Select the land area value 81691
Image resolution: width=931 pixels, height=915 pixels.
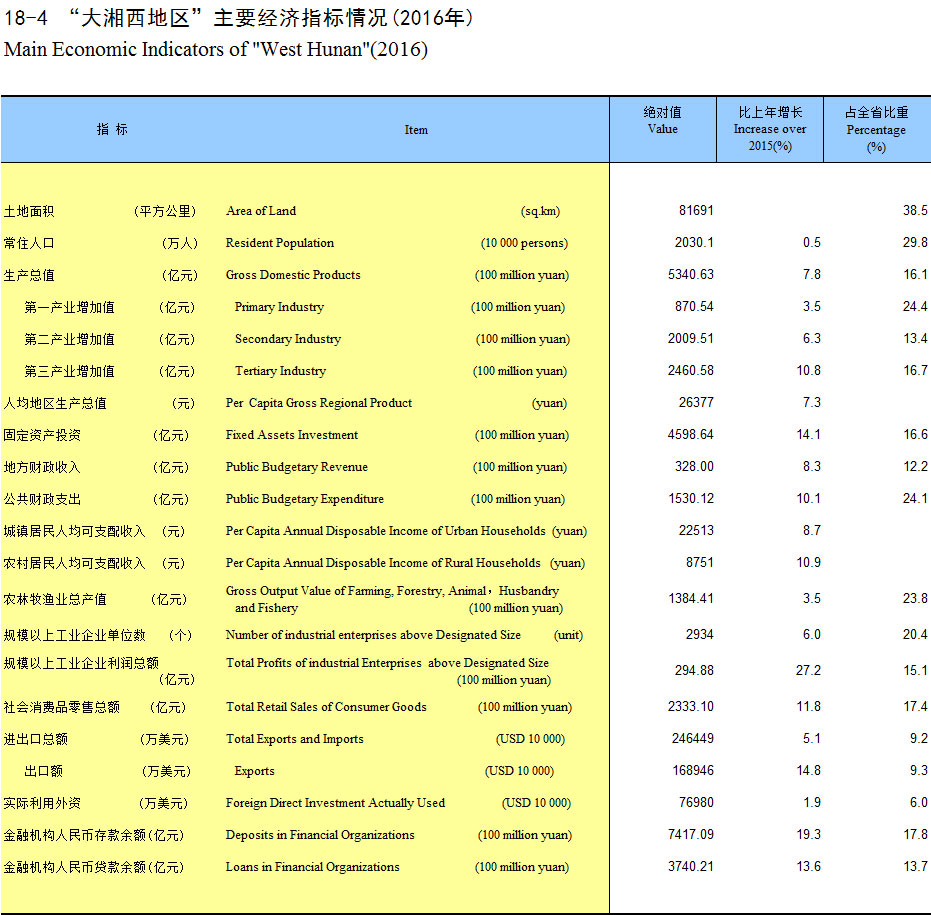point(696,210)
